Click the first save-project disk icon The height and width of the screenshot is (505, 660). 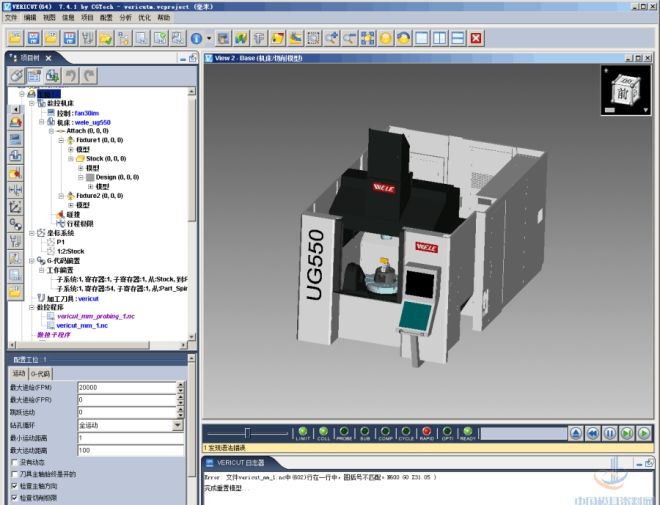[33, 38]
